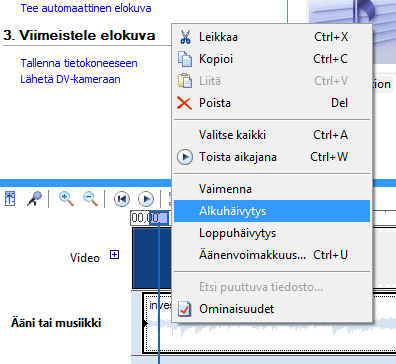The height and width of the screenshot is (364, 396).
Task: Open Tallenna tietokoneeseen link
Action: click(x=79, y=63)
